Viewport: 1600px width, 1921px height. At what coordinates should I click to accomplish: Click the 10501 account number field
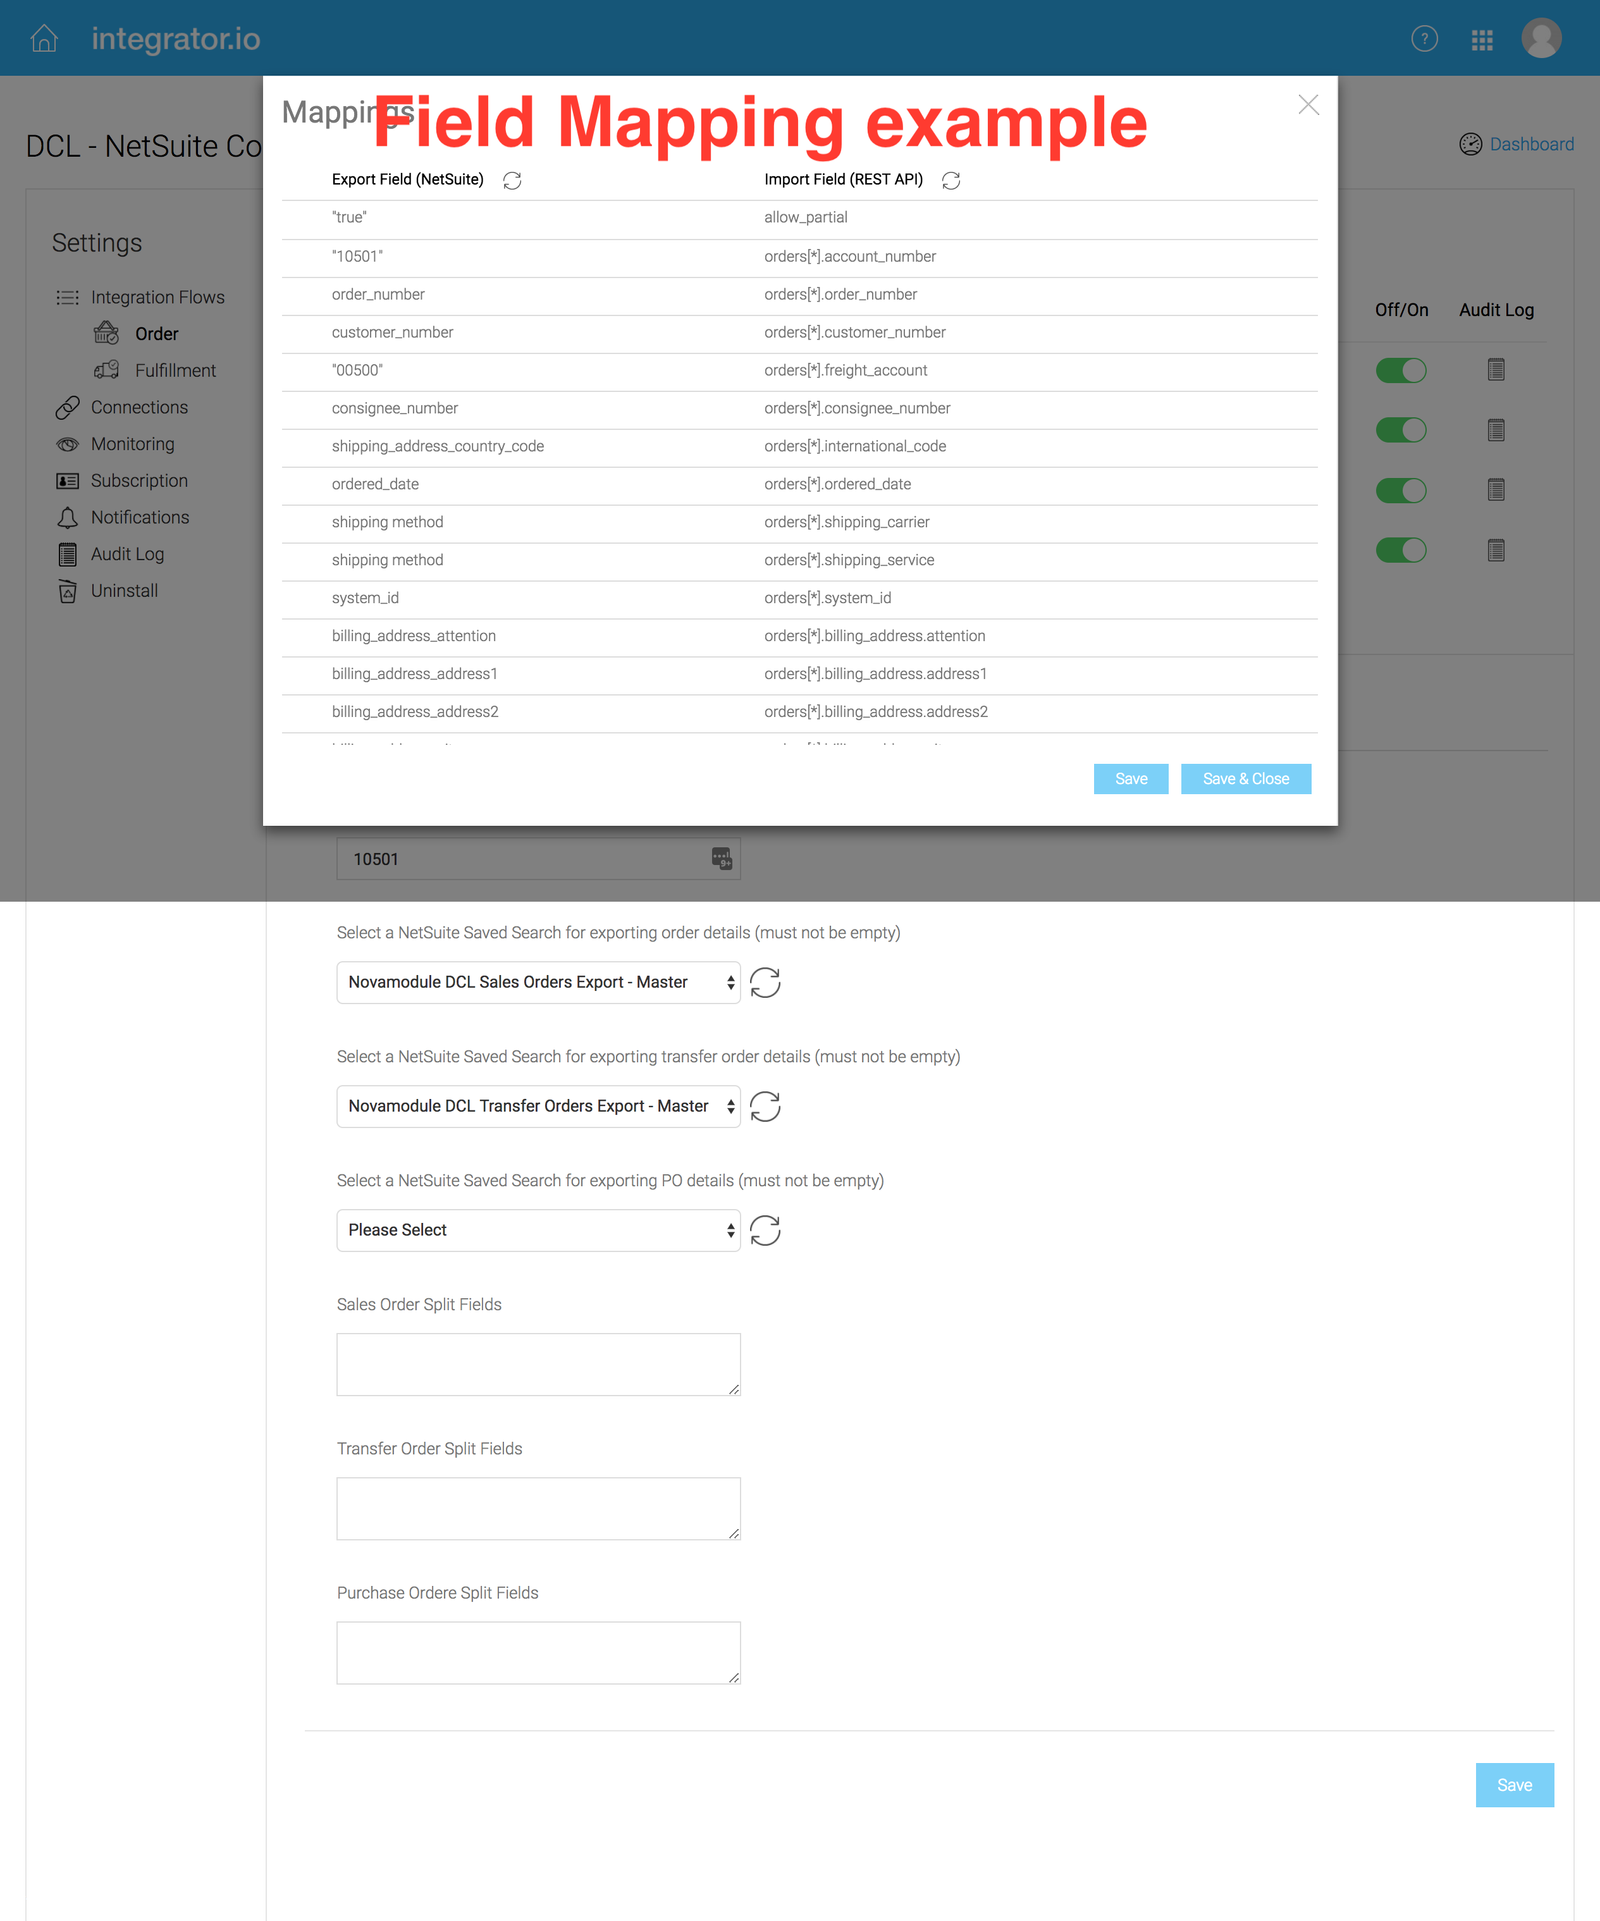pos(538,859)
